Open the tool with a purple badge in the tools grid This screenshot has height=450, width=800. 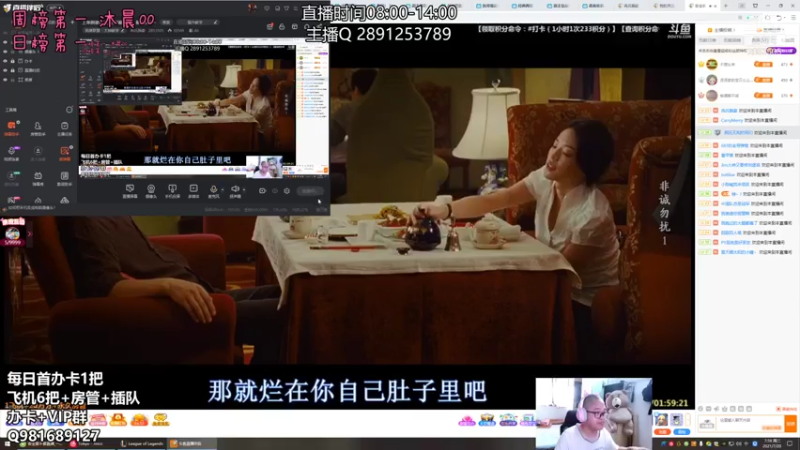click(x=11, y=153)
